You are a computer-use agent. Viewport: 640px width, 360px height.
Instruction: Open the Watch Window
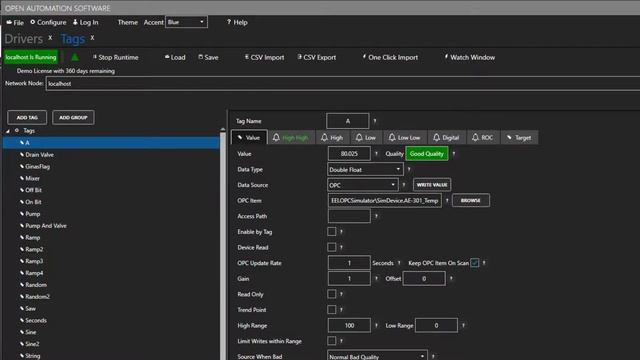(x=470, y=58)
